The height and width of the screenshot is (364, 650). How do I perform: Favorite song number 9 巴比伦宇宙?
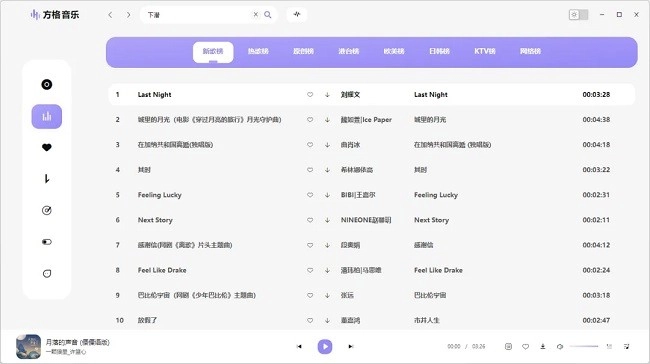click(x=310, y=296)
